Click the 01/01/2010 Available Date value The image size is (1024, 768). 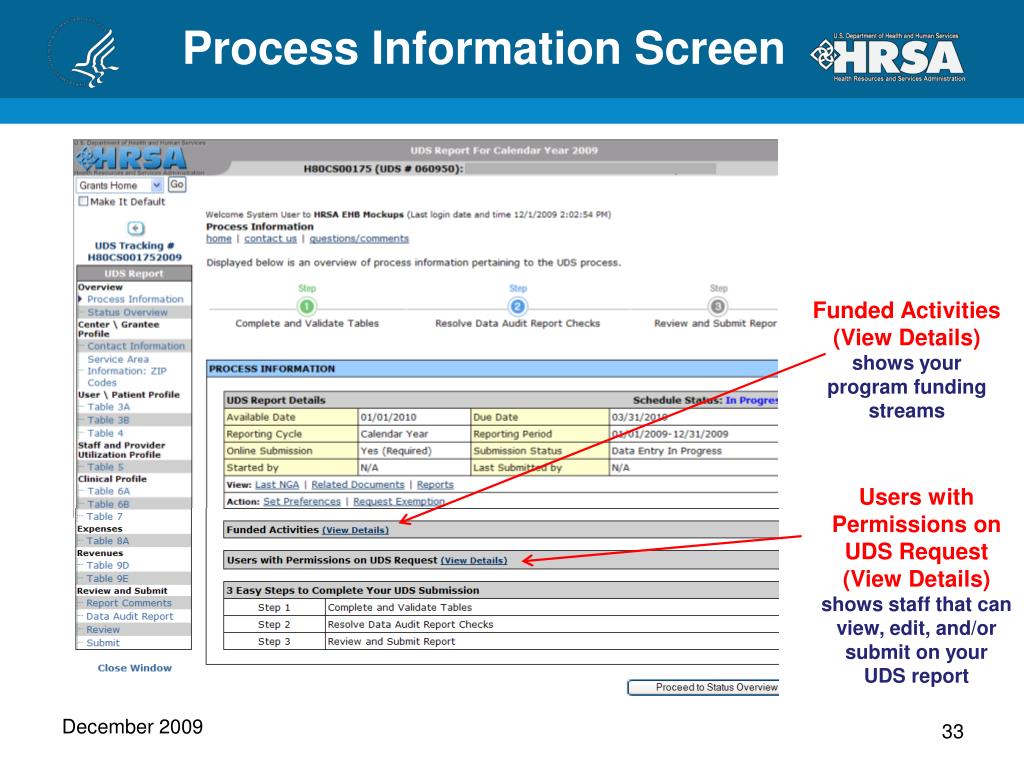click(415, 417)
